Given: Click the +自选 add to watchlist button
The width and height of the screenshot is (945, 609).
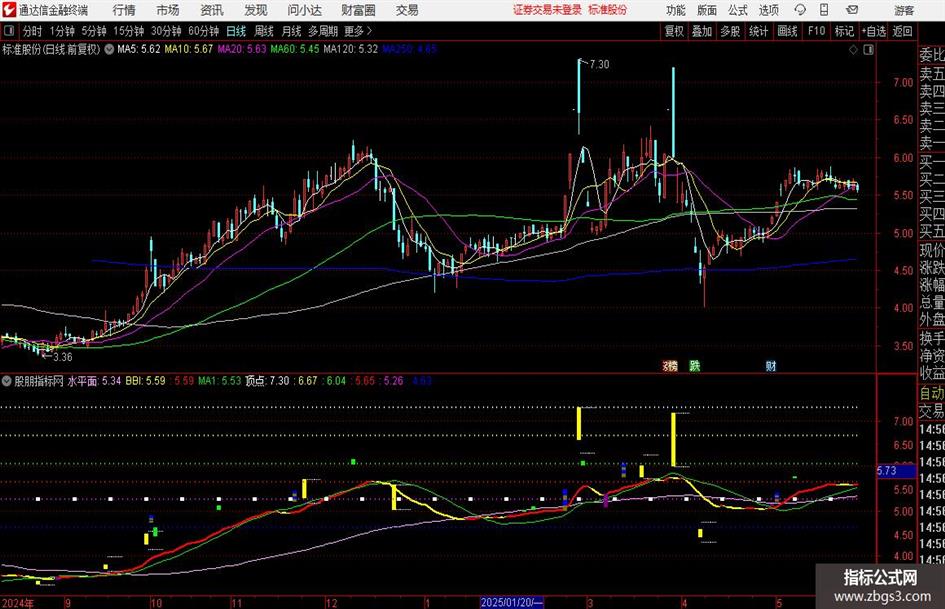Looking at the screenshot, I should click(x=875, y=31).
